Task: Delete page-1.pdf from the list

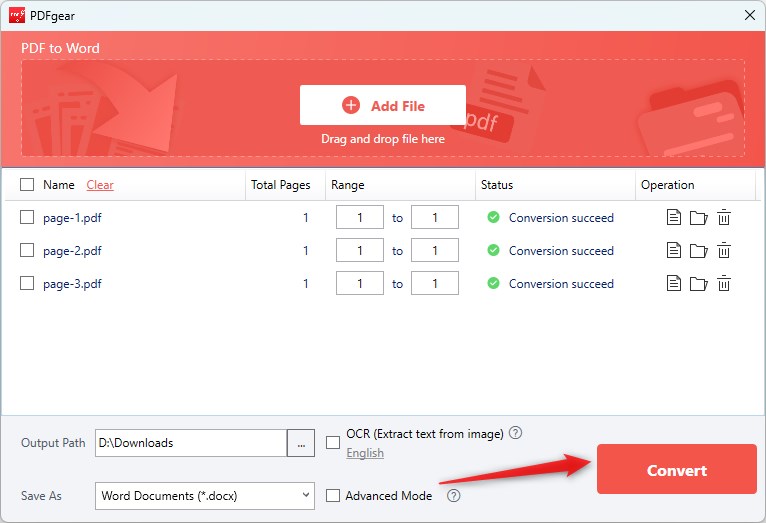Action: pyautogui.click(x=723, y=217)
